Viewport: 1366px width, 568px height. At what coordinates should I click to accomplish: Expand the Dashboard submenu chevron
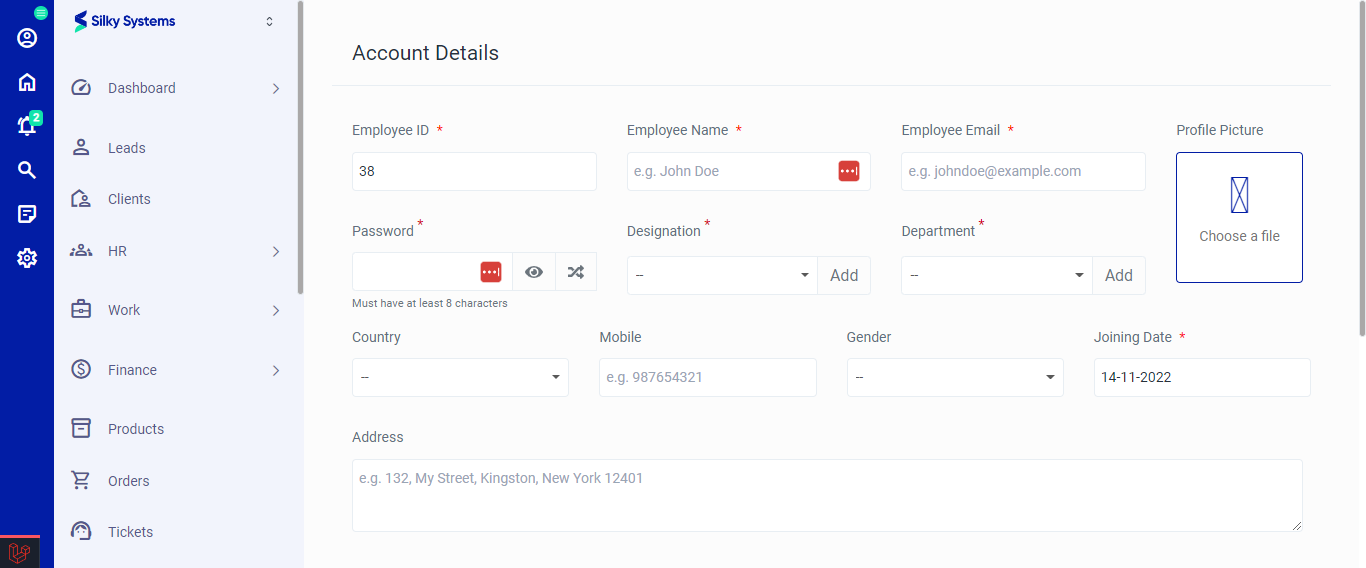click(x=276, y=88)
